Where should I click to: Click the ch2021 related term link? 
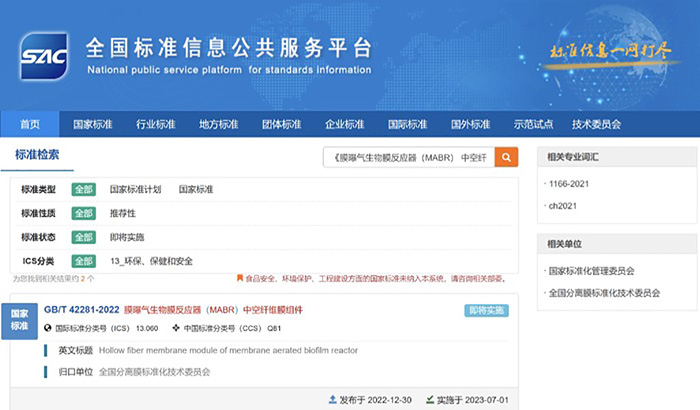pos(562,206)
